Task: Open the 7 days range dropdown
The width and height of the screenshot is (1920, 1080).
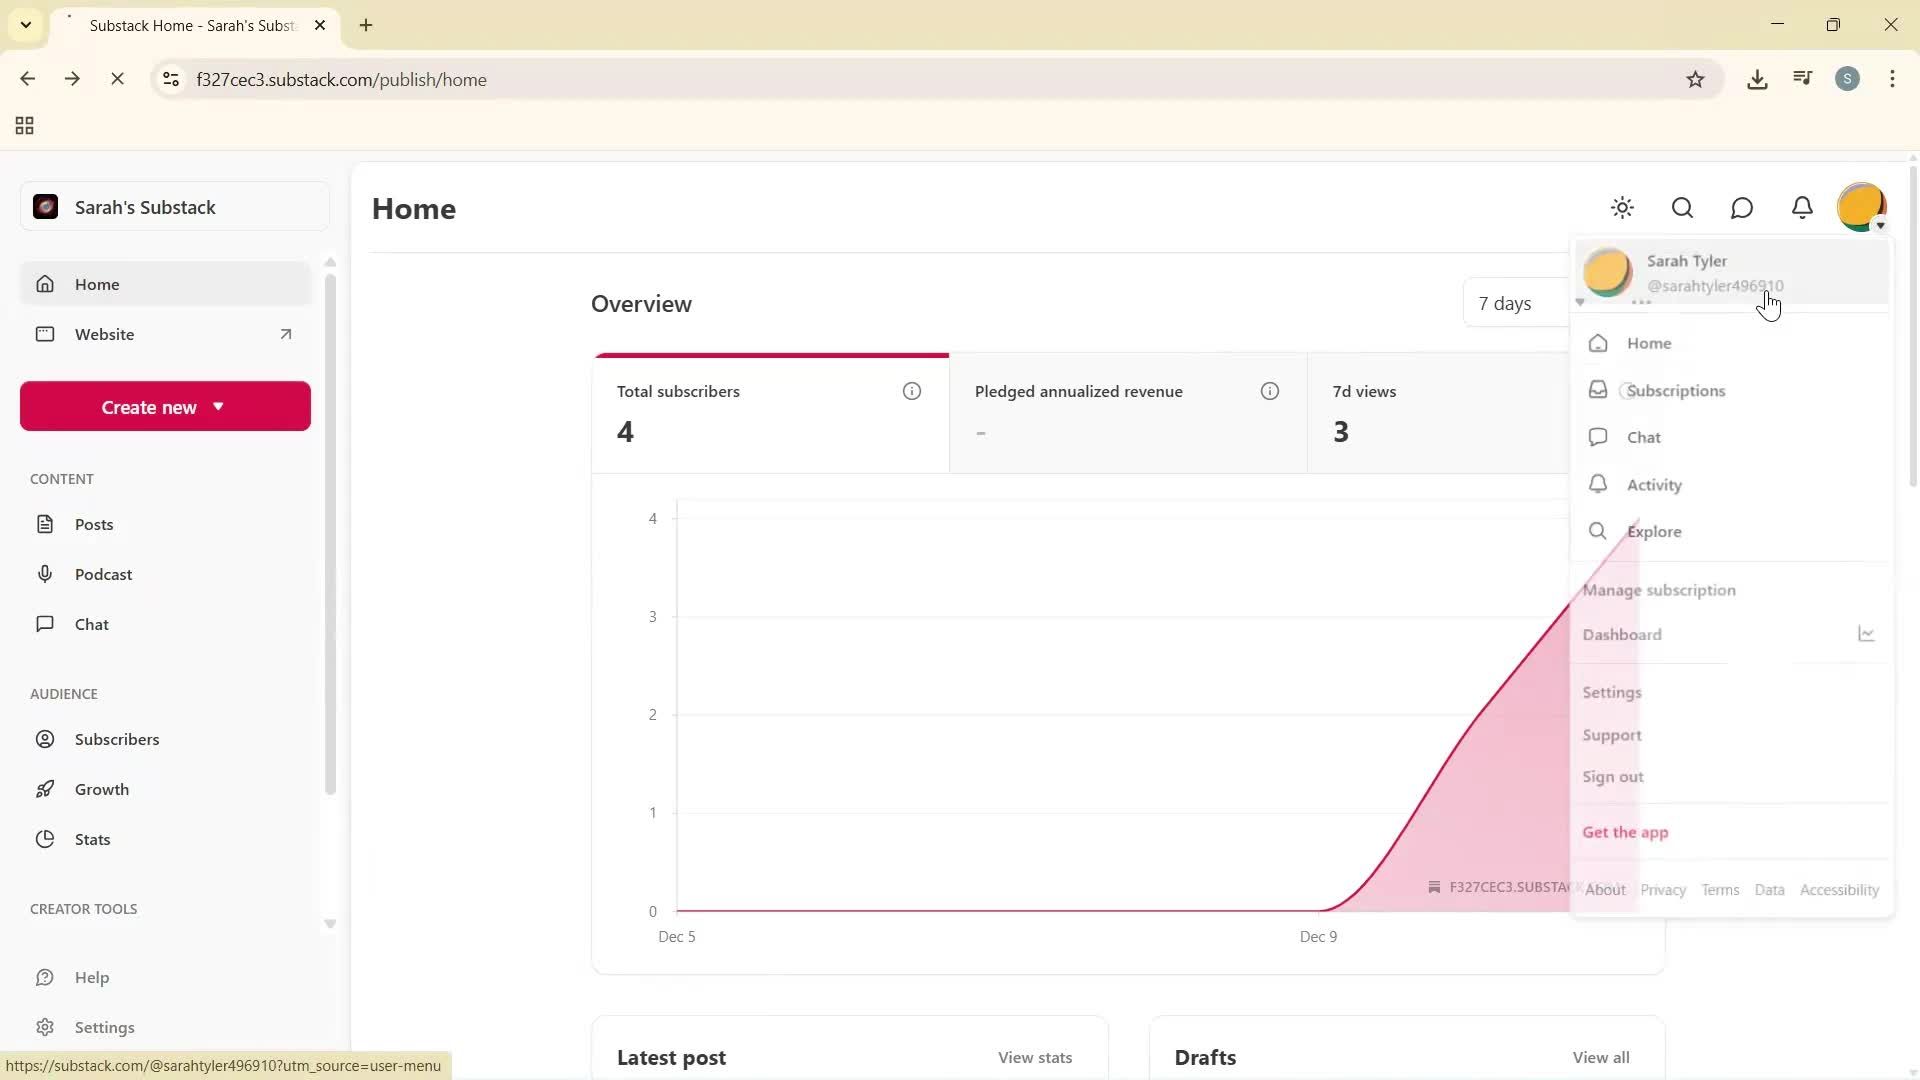Action: (1510, 304)
